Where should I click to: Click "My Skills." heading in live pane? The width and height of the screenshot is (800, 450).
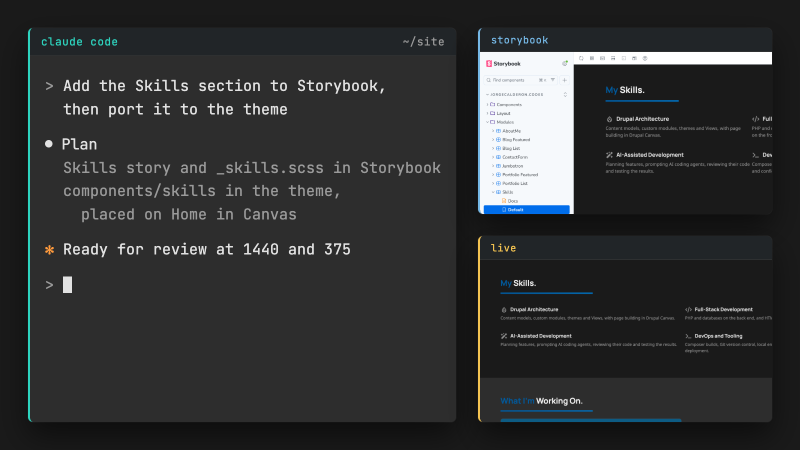pyautogui.click(x=518, y=283)
